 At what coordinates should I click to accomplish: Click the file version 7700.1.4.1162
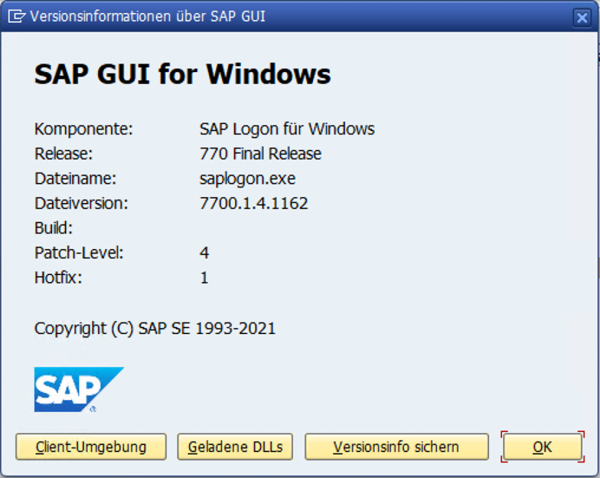click(x=254, y=203)
